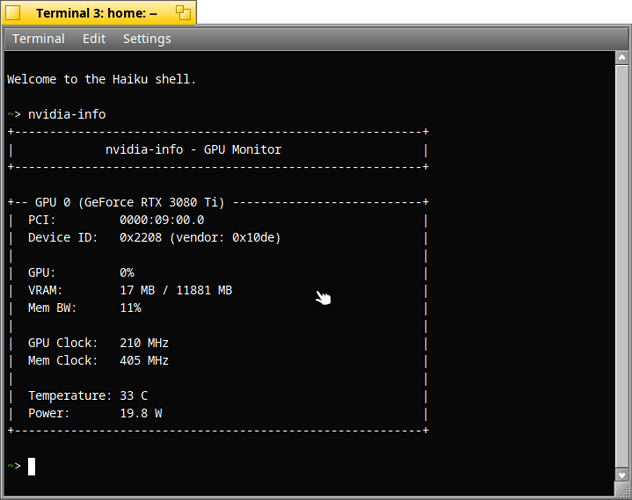Click the 'Temperature:' label
632x500 pixels.
coord(70,396)
